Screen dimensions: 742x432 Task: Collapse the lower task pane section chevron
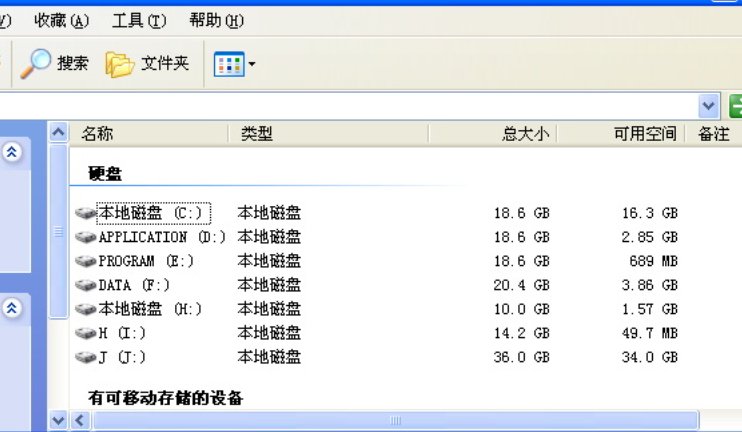(12, 309)
